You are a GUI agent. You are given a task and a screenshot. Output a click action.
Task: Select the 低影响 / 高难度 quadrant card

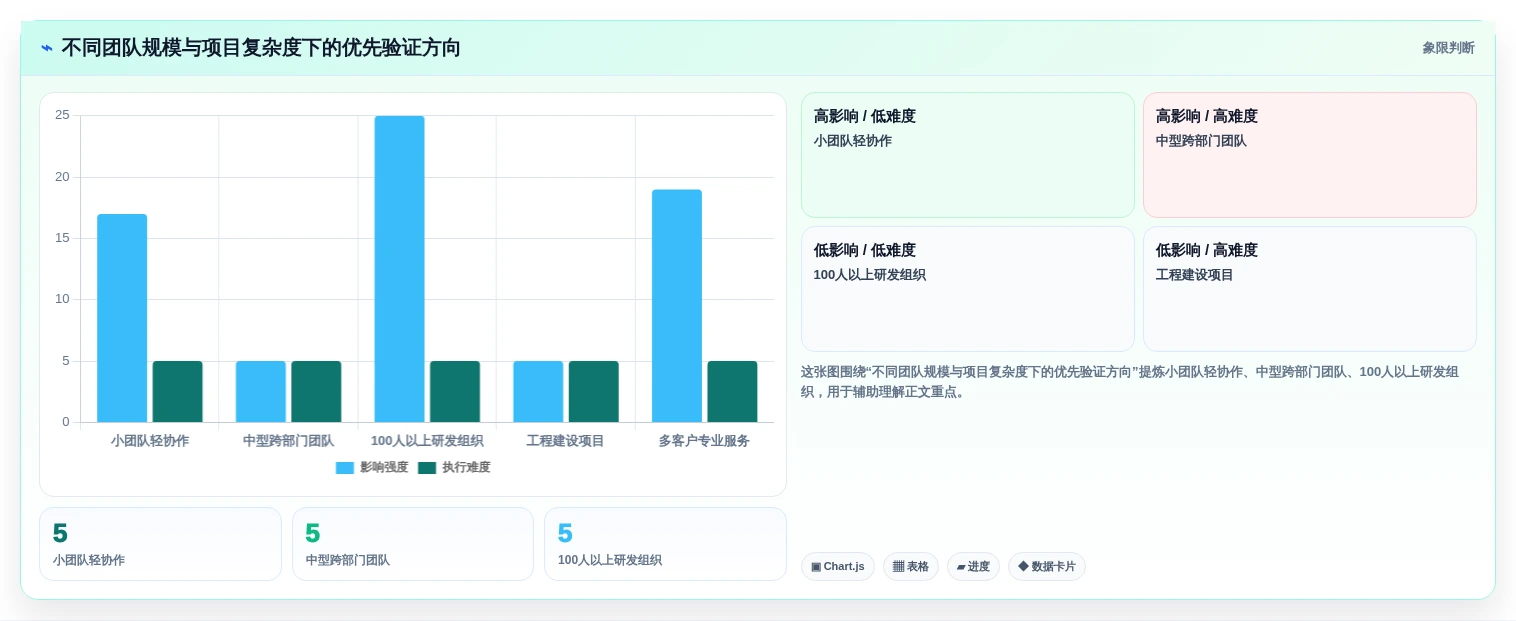click(x=1310, y=289)
